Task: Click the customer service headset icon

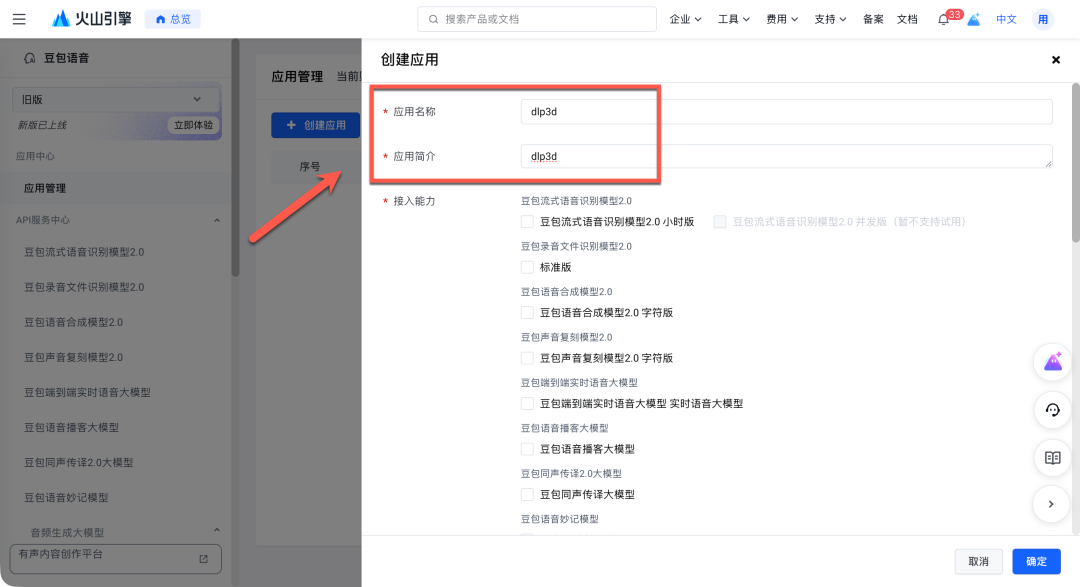Action: (x=1051, y=410)
